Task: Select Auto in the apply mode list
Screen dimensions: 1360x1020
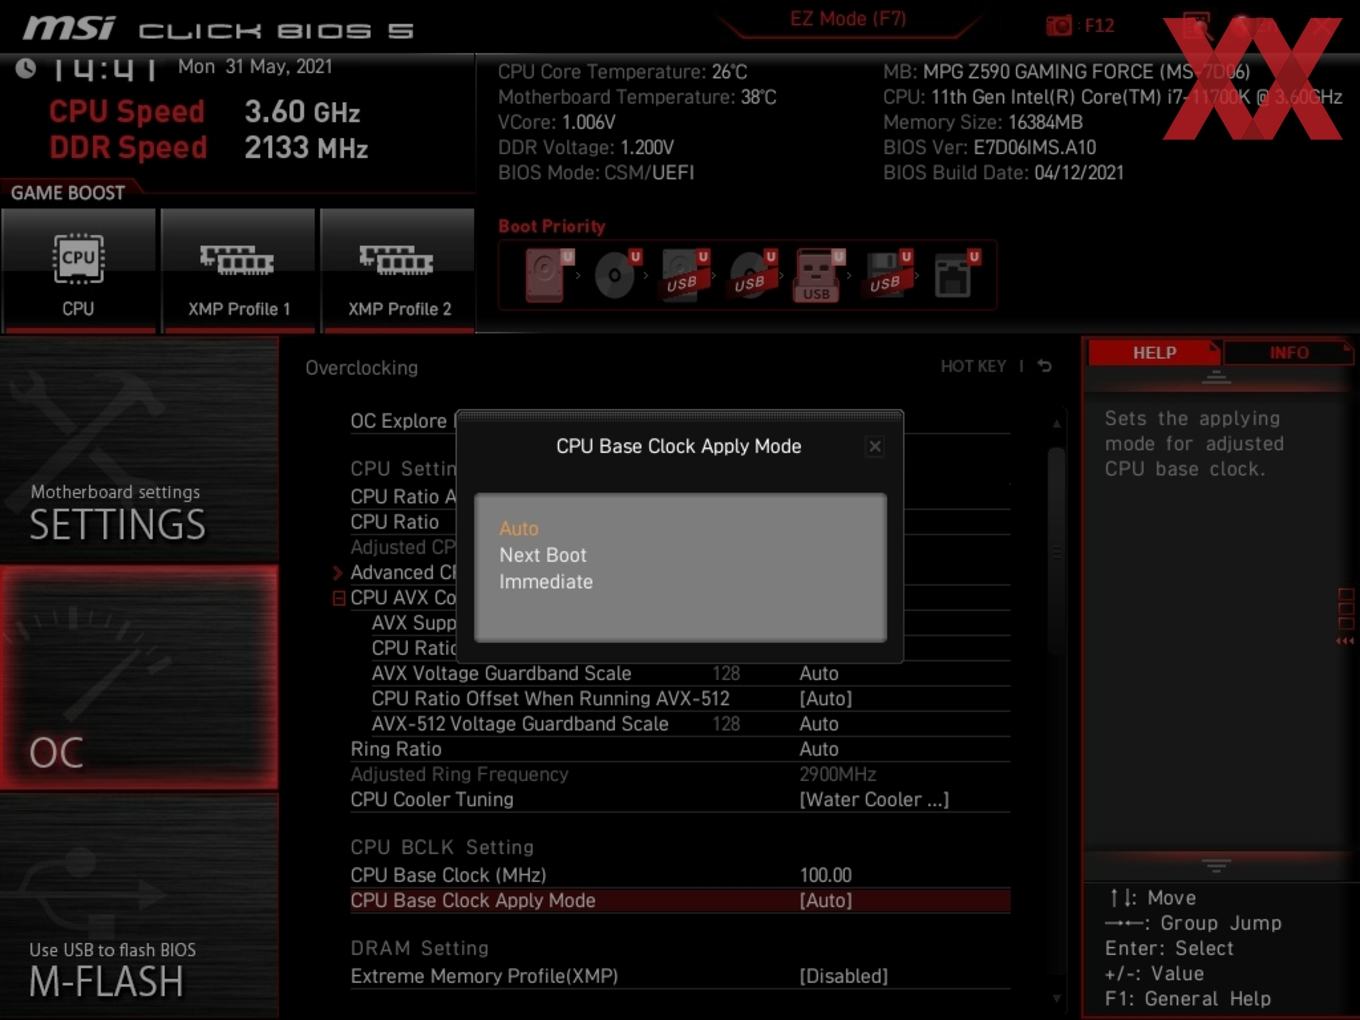Action: point(519,528)
